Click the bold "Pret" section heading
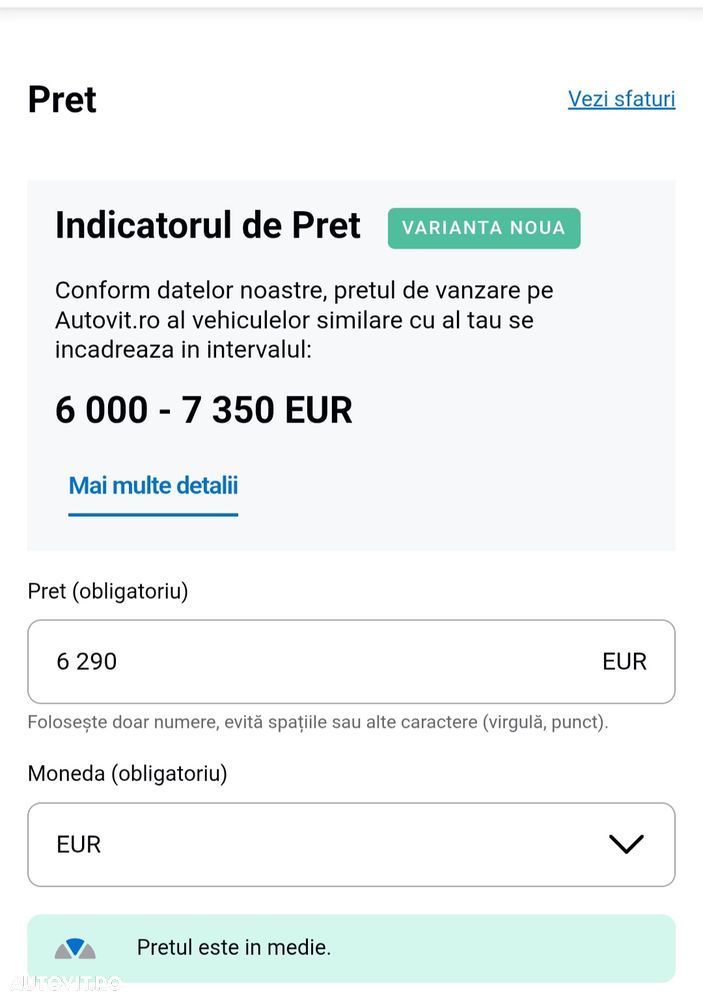 pos(62,100)
